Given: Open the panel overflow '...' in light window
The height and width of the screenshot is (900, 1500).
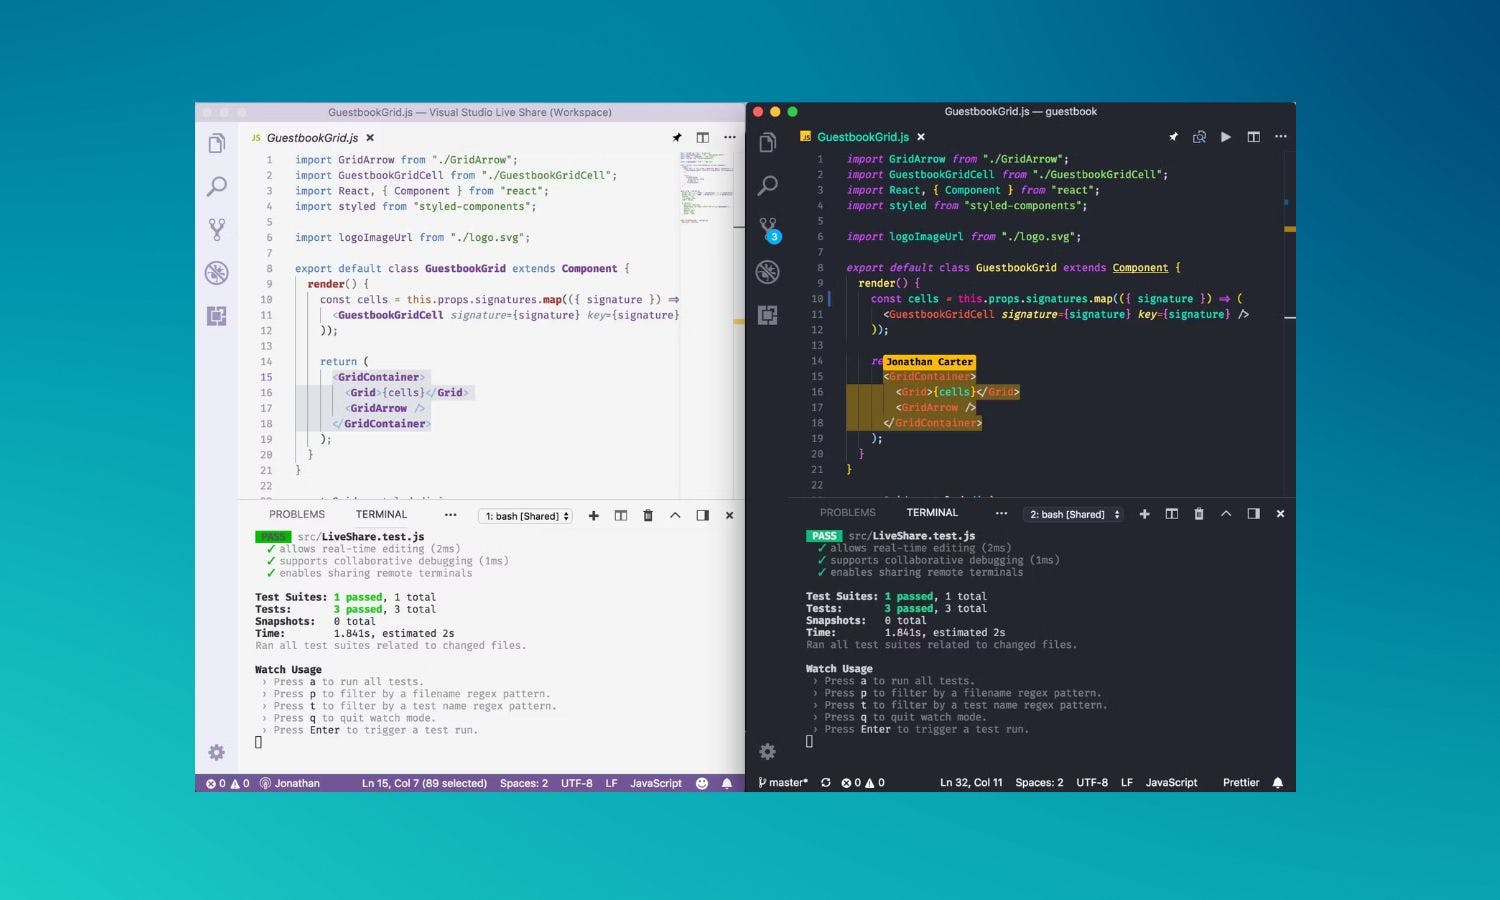Looking at the screenshot, I should (451, 515).
